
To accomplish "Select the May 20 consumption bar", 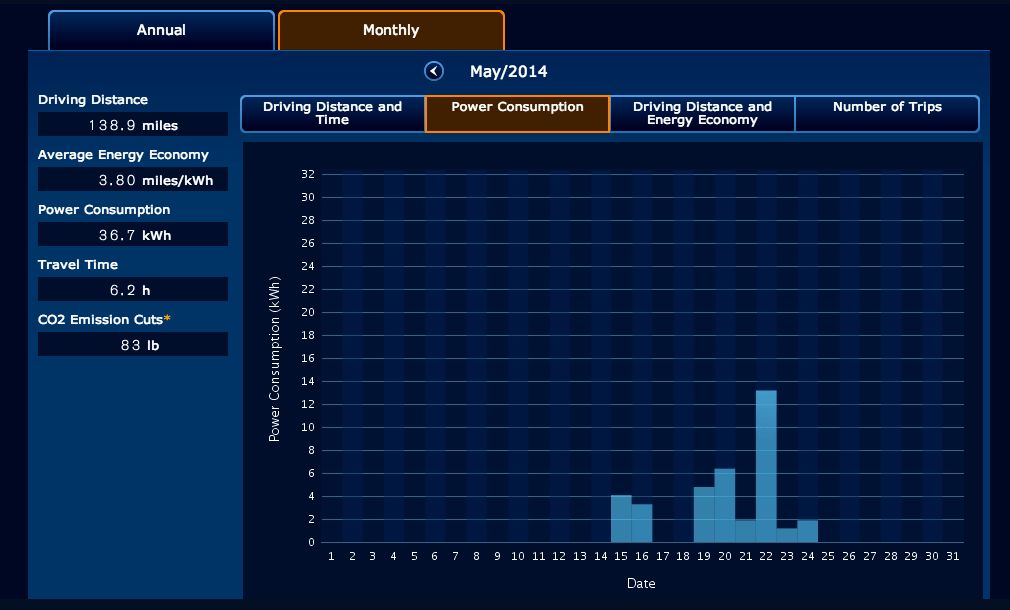I will (725, 505).
